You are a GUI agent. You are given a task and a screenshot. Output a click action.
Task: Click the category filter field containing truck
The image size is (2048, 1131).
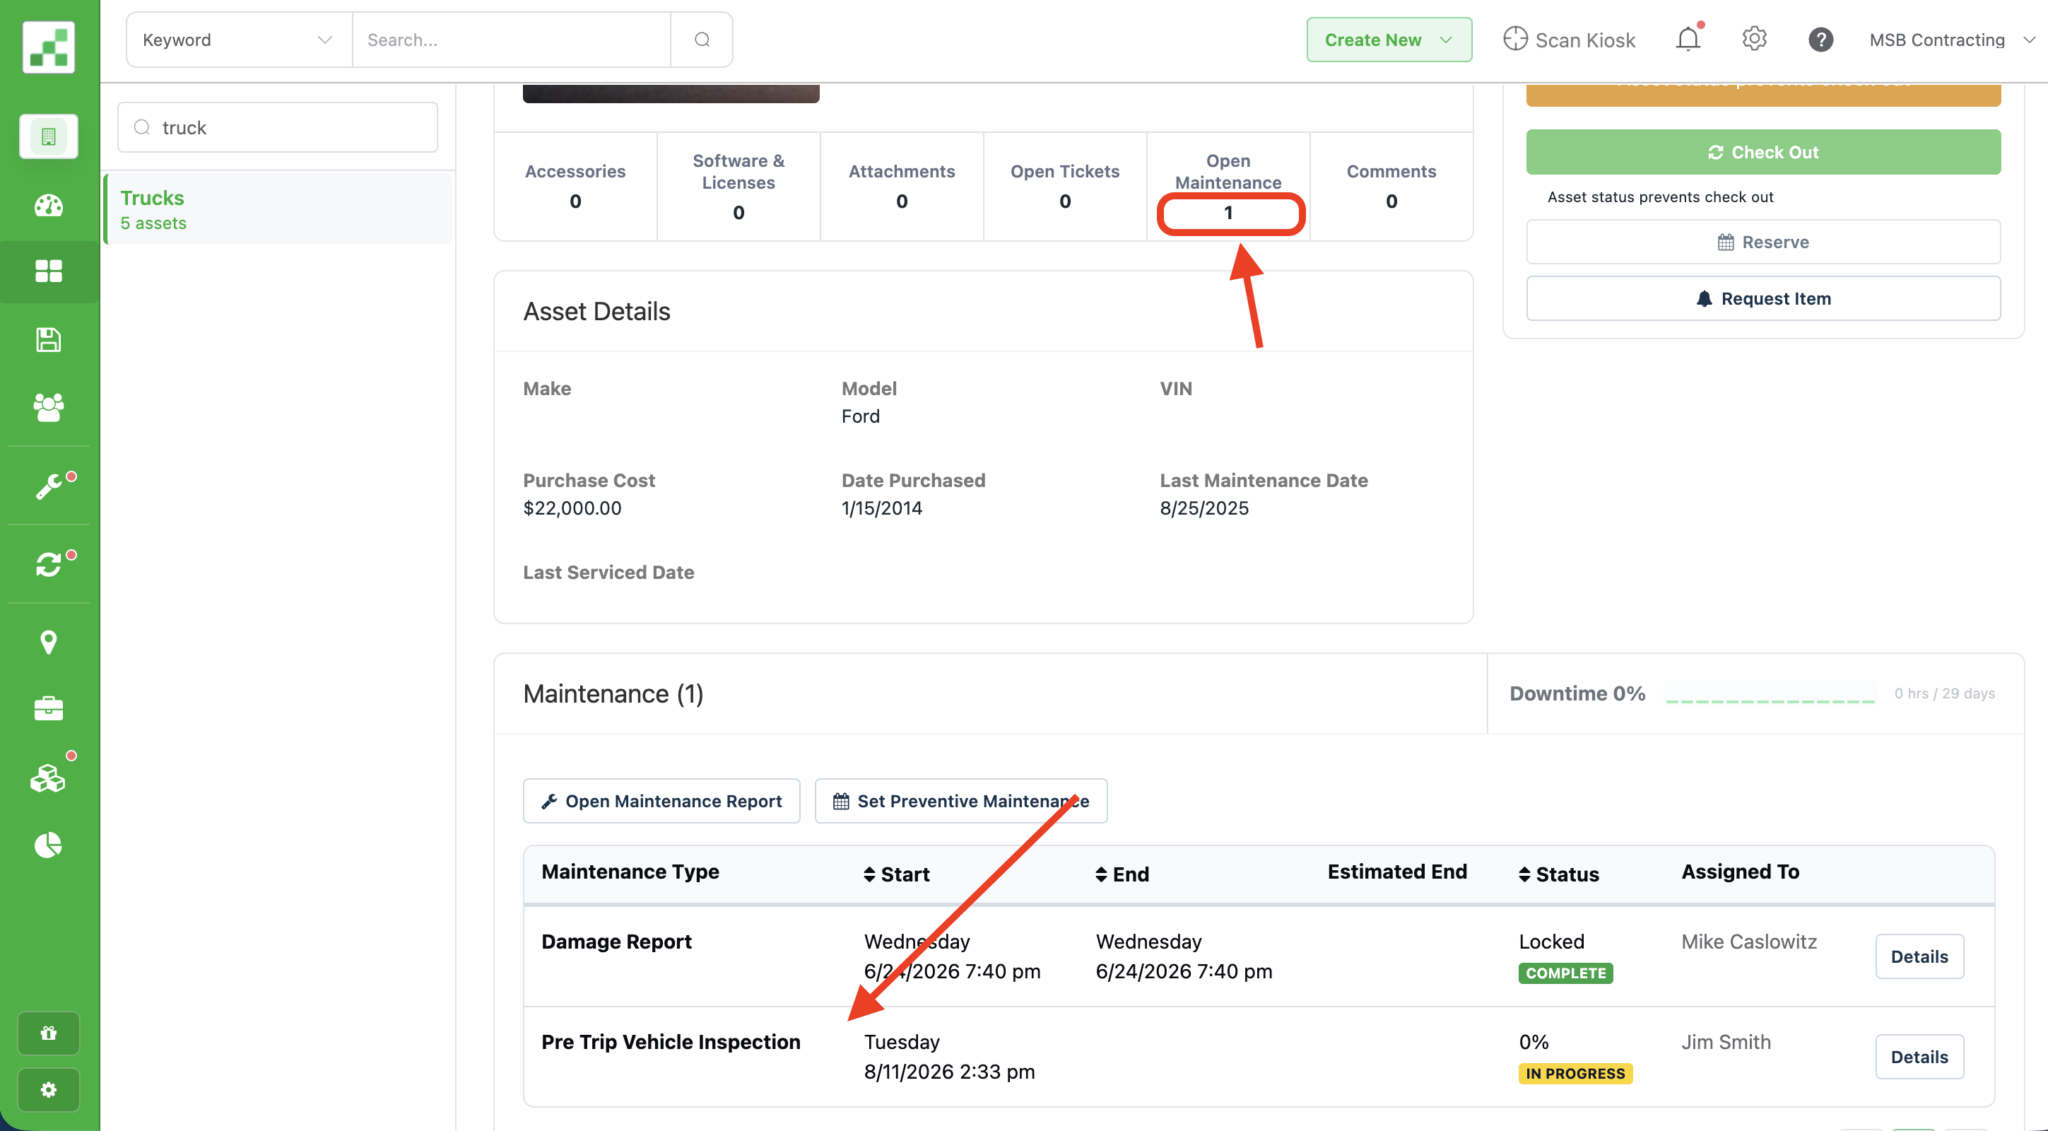pyautogui.click(x=278, y=127)
